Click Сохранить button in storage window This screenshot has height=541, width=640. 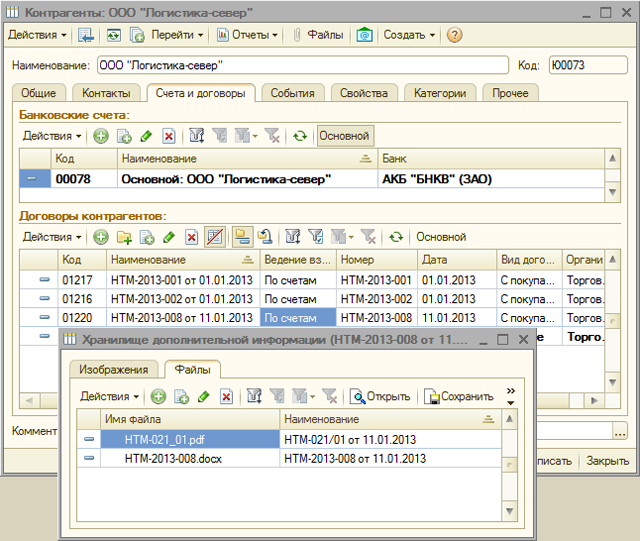(459, 396)
